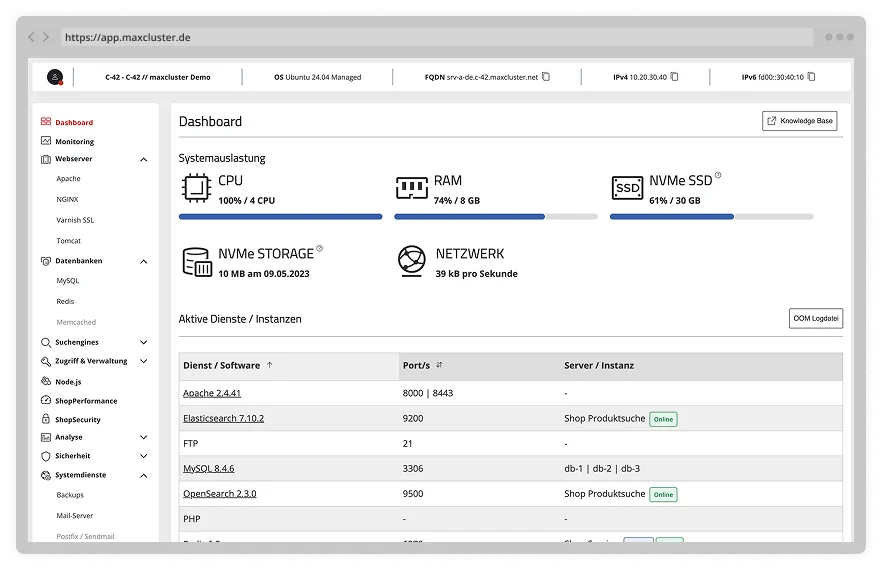This screenshot has width=882, height=570.
Task: Click the CPU chip icon
Action: [196, 188]
